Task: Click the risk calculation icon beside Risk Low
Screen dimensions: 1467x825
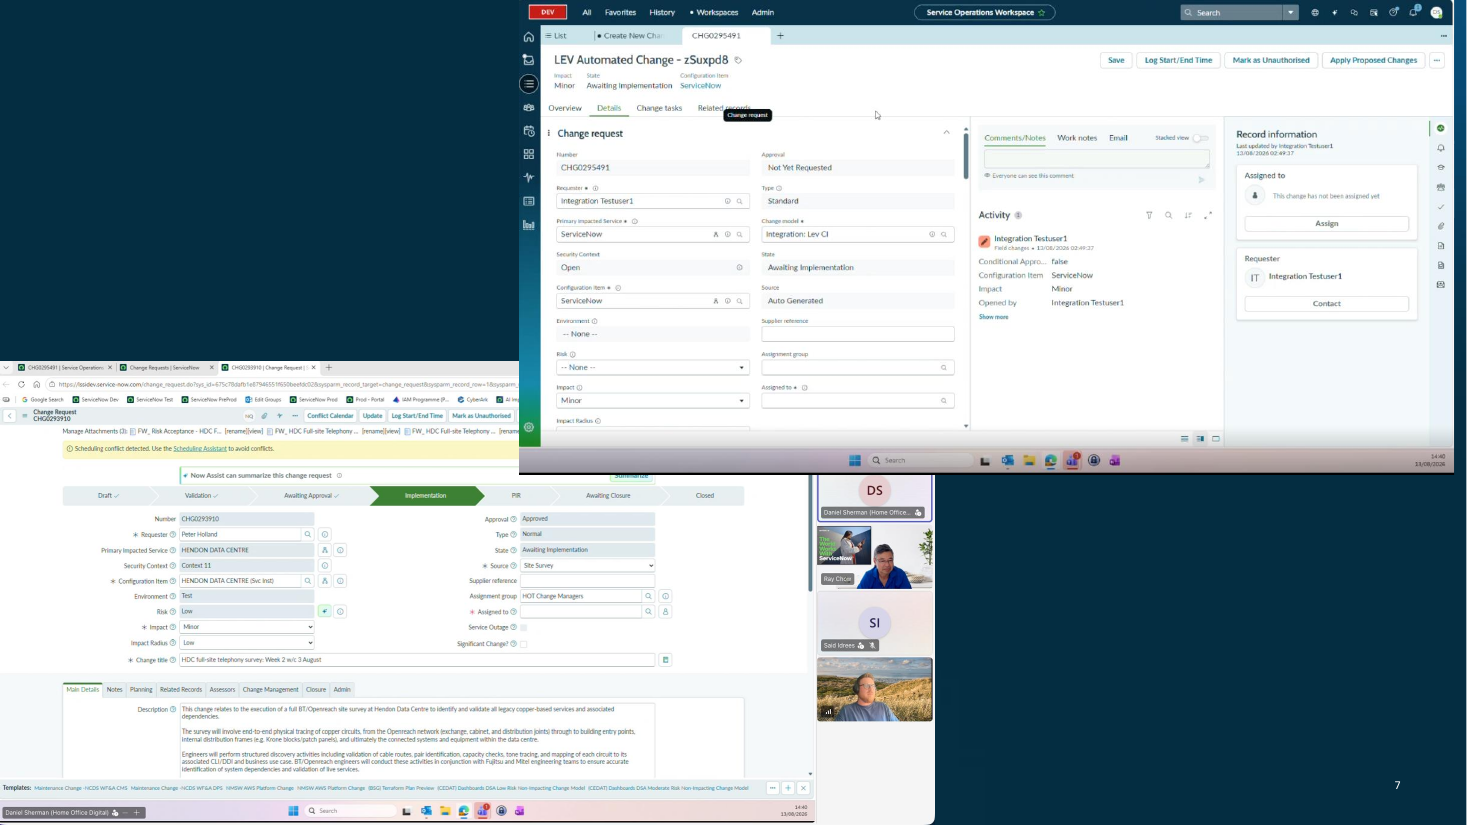Action: [324, 611]
